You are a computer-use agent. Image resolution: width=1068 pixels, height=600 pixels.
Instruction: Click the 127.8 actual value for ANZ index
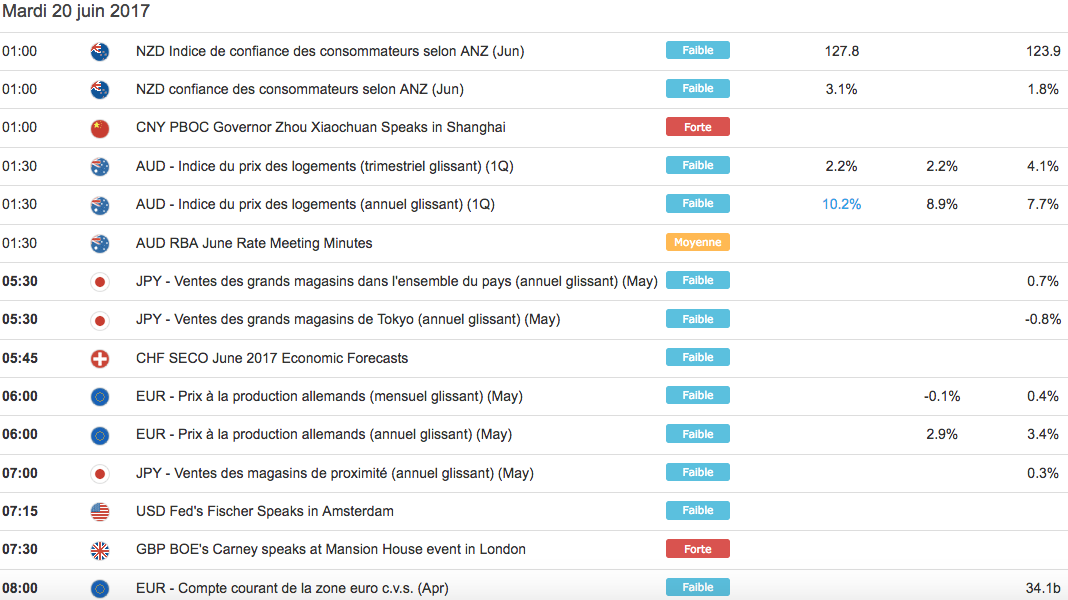point(841,51)
